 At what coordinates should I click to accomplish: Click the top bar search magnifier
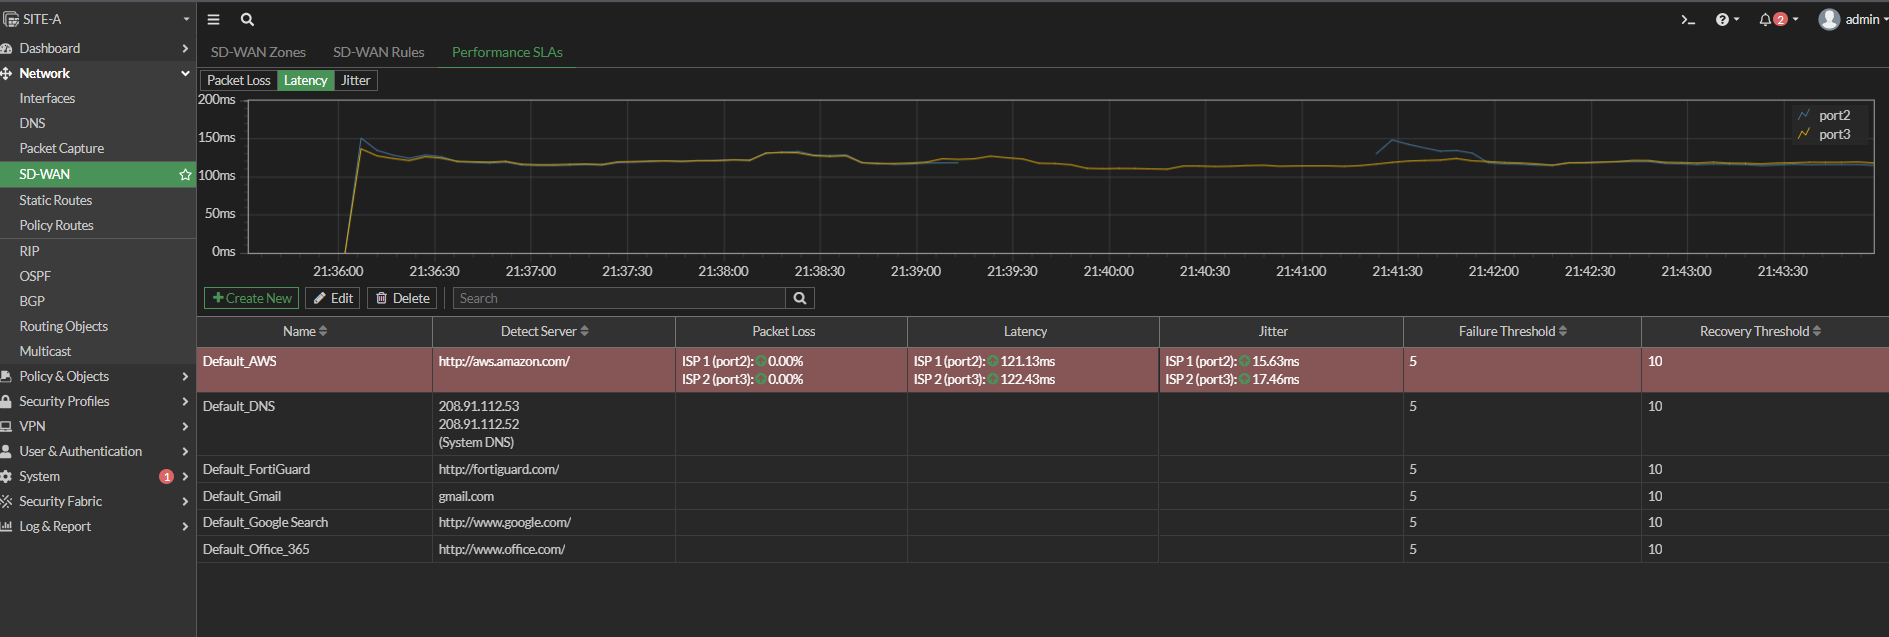pos(247,20)
